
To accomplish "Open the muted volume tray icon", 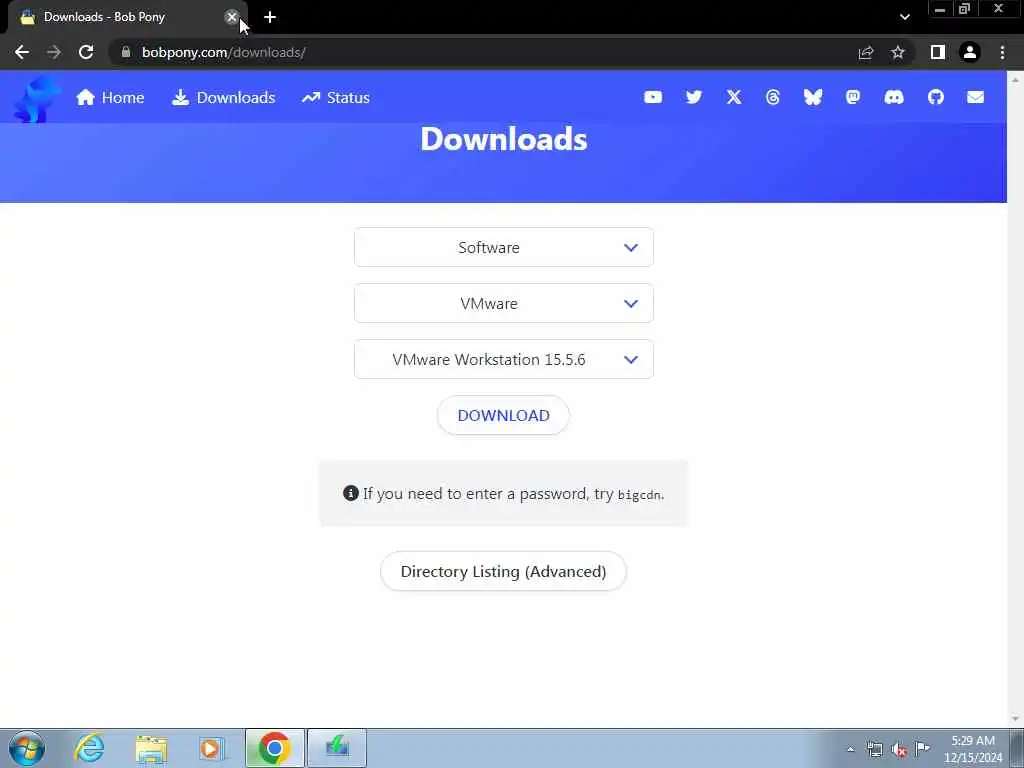I will pos(899,750).
